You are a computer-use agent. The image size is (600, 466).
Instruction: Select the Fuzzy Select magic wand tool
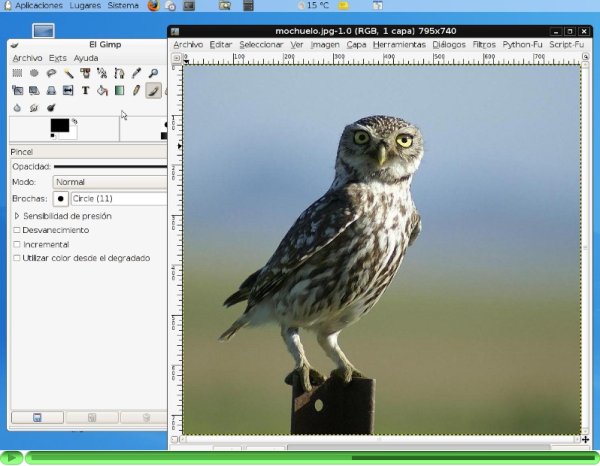pyautogui.click(x=68, y=73)
